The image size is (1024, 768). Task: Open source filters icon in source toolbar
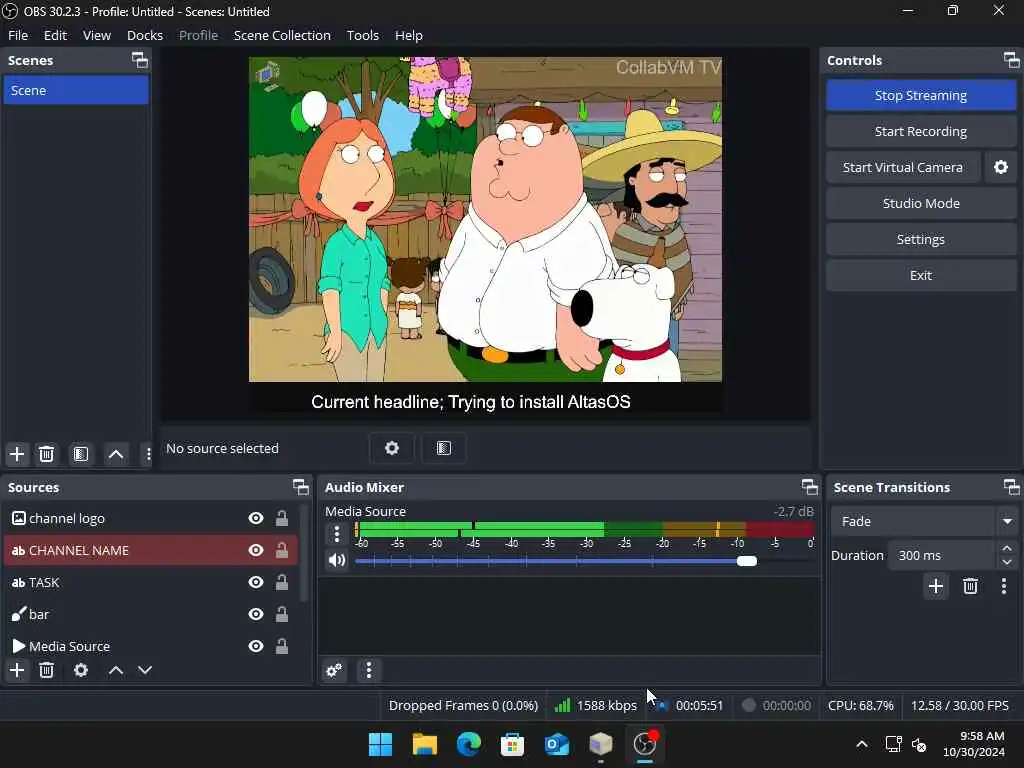443,448
